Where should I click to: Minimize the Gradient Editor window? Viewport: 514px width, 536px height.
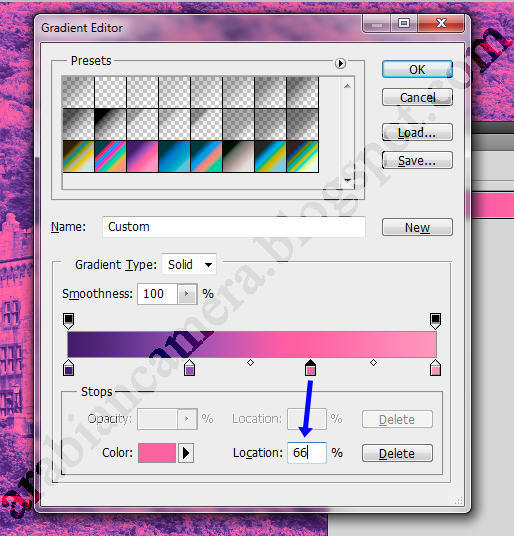click(377, 23)
